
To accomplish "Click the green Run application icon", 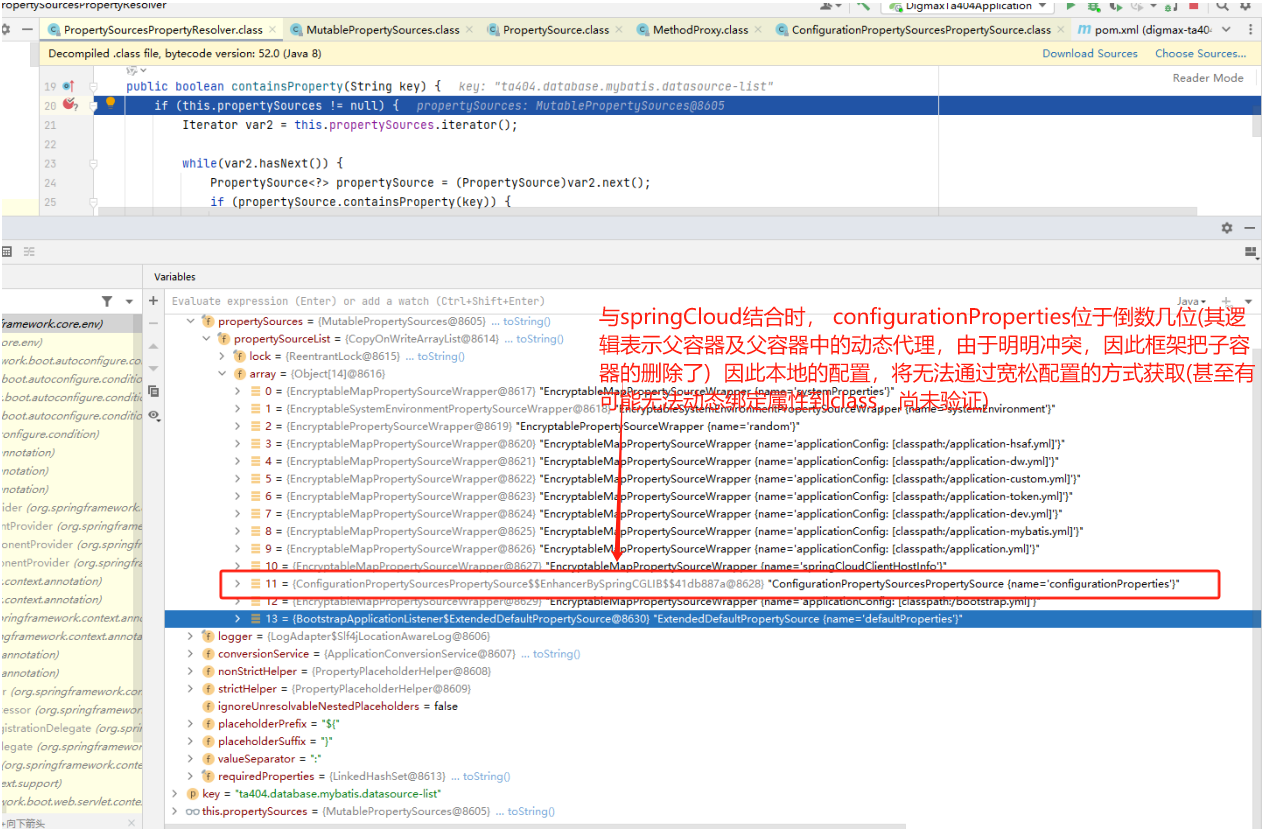I will (x=1071, y=6).
